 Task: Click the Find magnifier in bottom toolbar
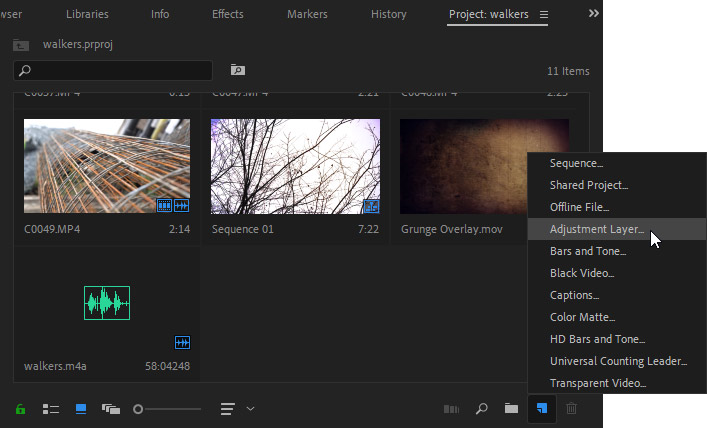click(x=482, y=409)
